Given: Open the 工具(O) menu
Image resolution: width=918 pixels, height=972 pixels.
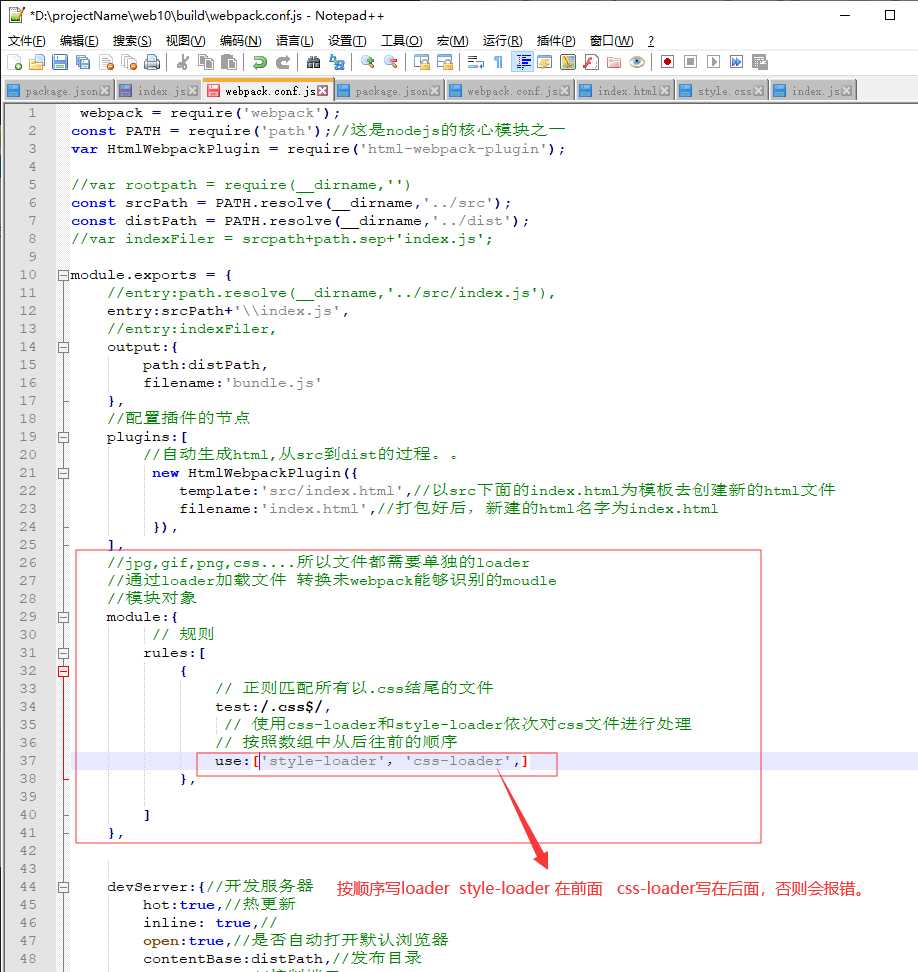Looking at the screenshot, I should [402, 41].
